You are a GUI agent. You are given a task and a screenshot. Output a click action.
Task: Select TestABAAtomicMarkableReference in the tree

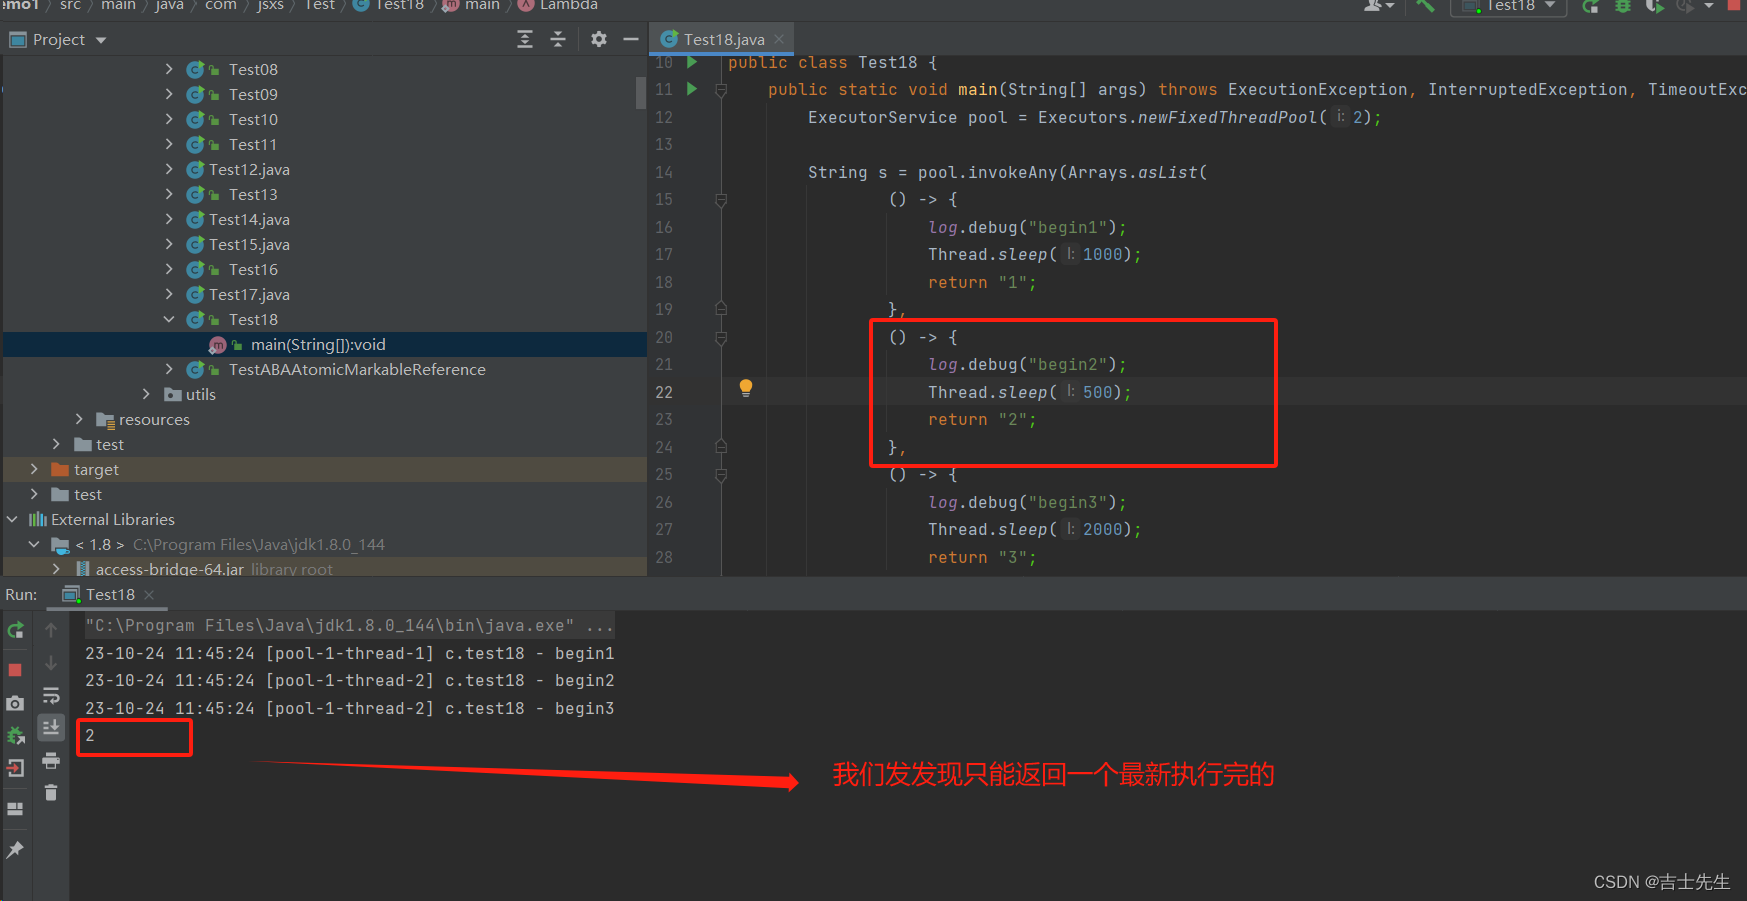point(357,369)
